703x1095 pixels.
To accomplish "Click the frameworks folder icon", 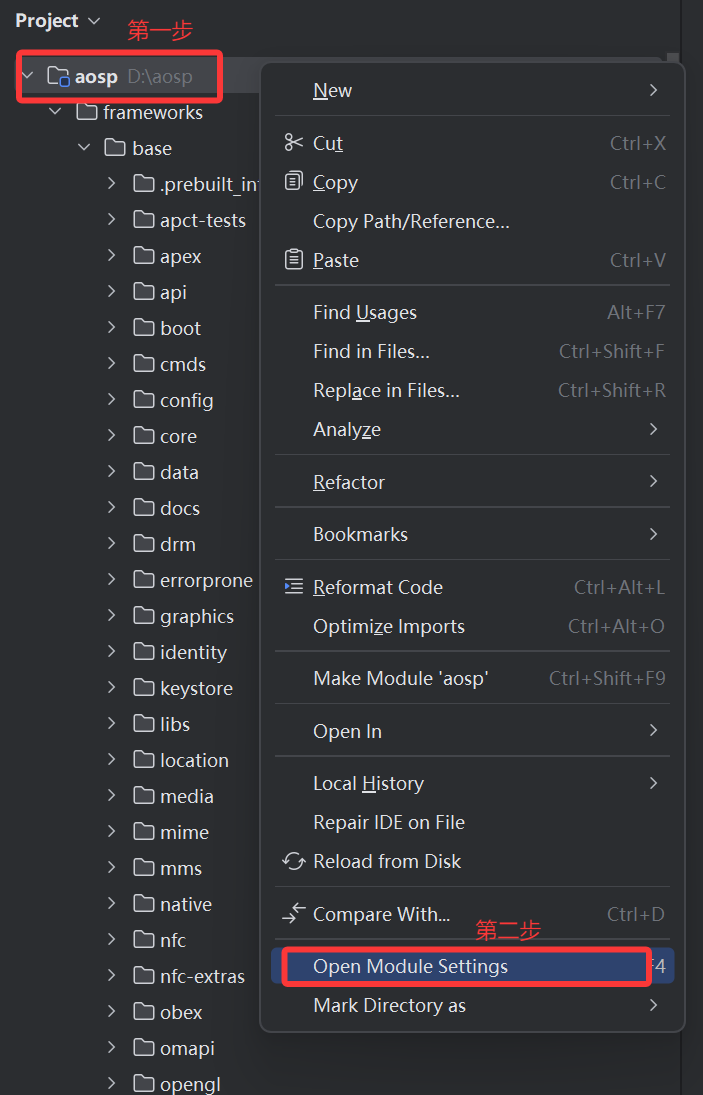I will click(x=87, y=112).
